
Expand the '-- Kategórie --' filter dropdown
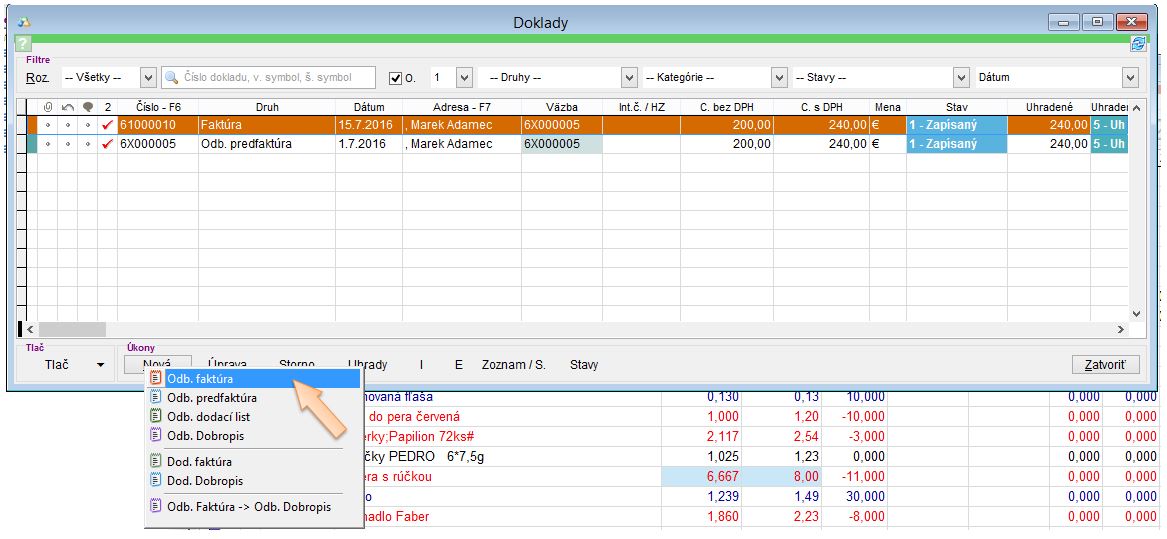[x=779, y=78]
